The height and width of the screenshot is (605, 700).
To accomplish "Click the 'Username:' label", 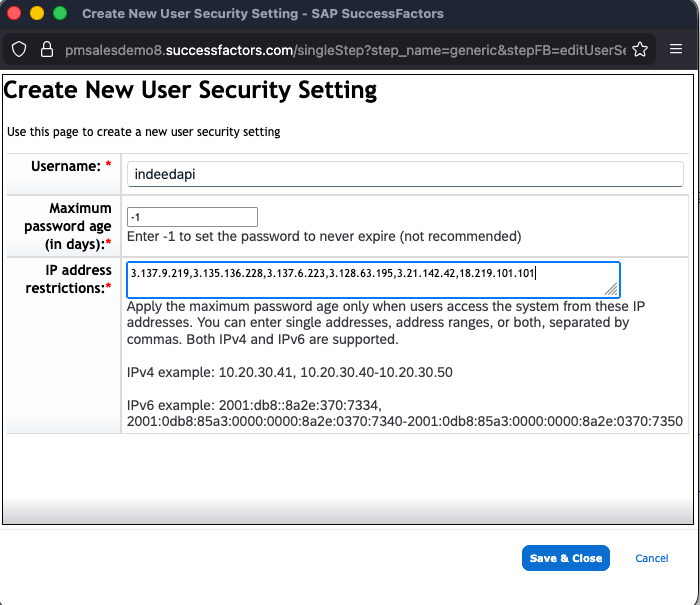I will [66, 166].
